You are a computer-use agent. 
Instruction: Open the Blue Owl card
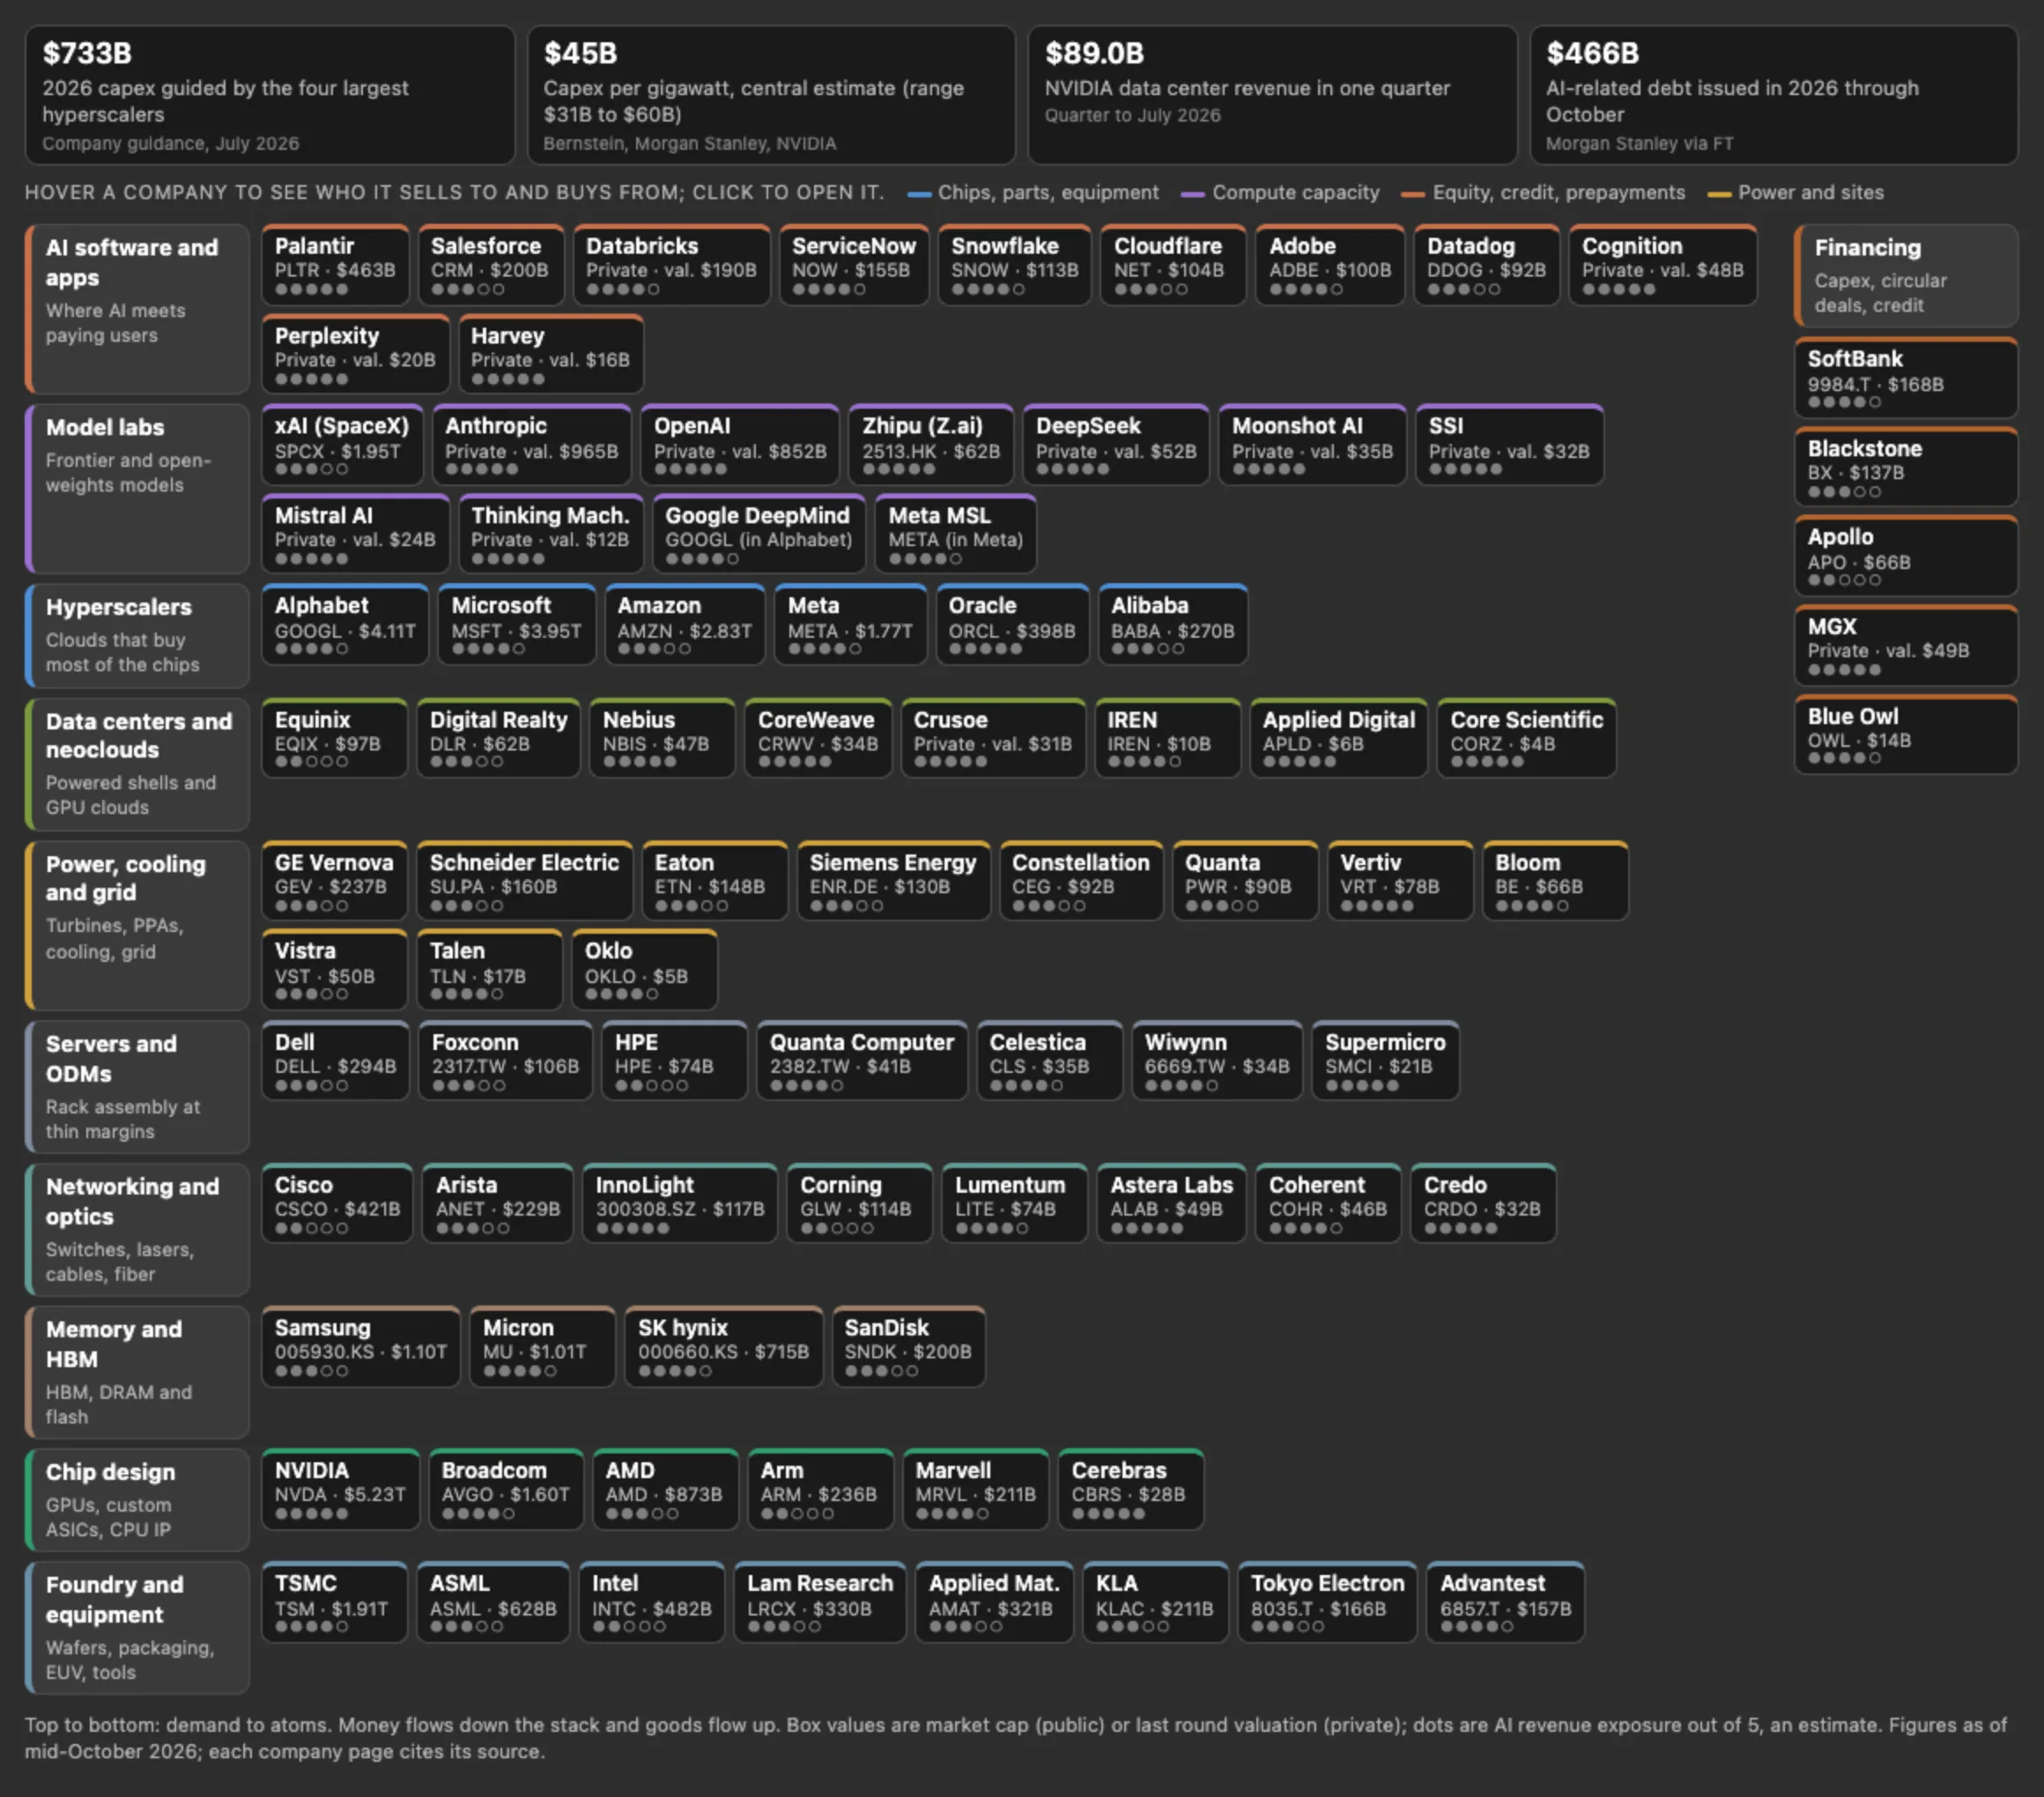pyautogui.click(x=1906, y=735)
